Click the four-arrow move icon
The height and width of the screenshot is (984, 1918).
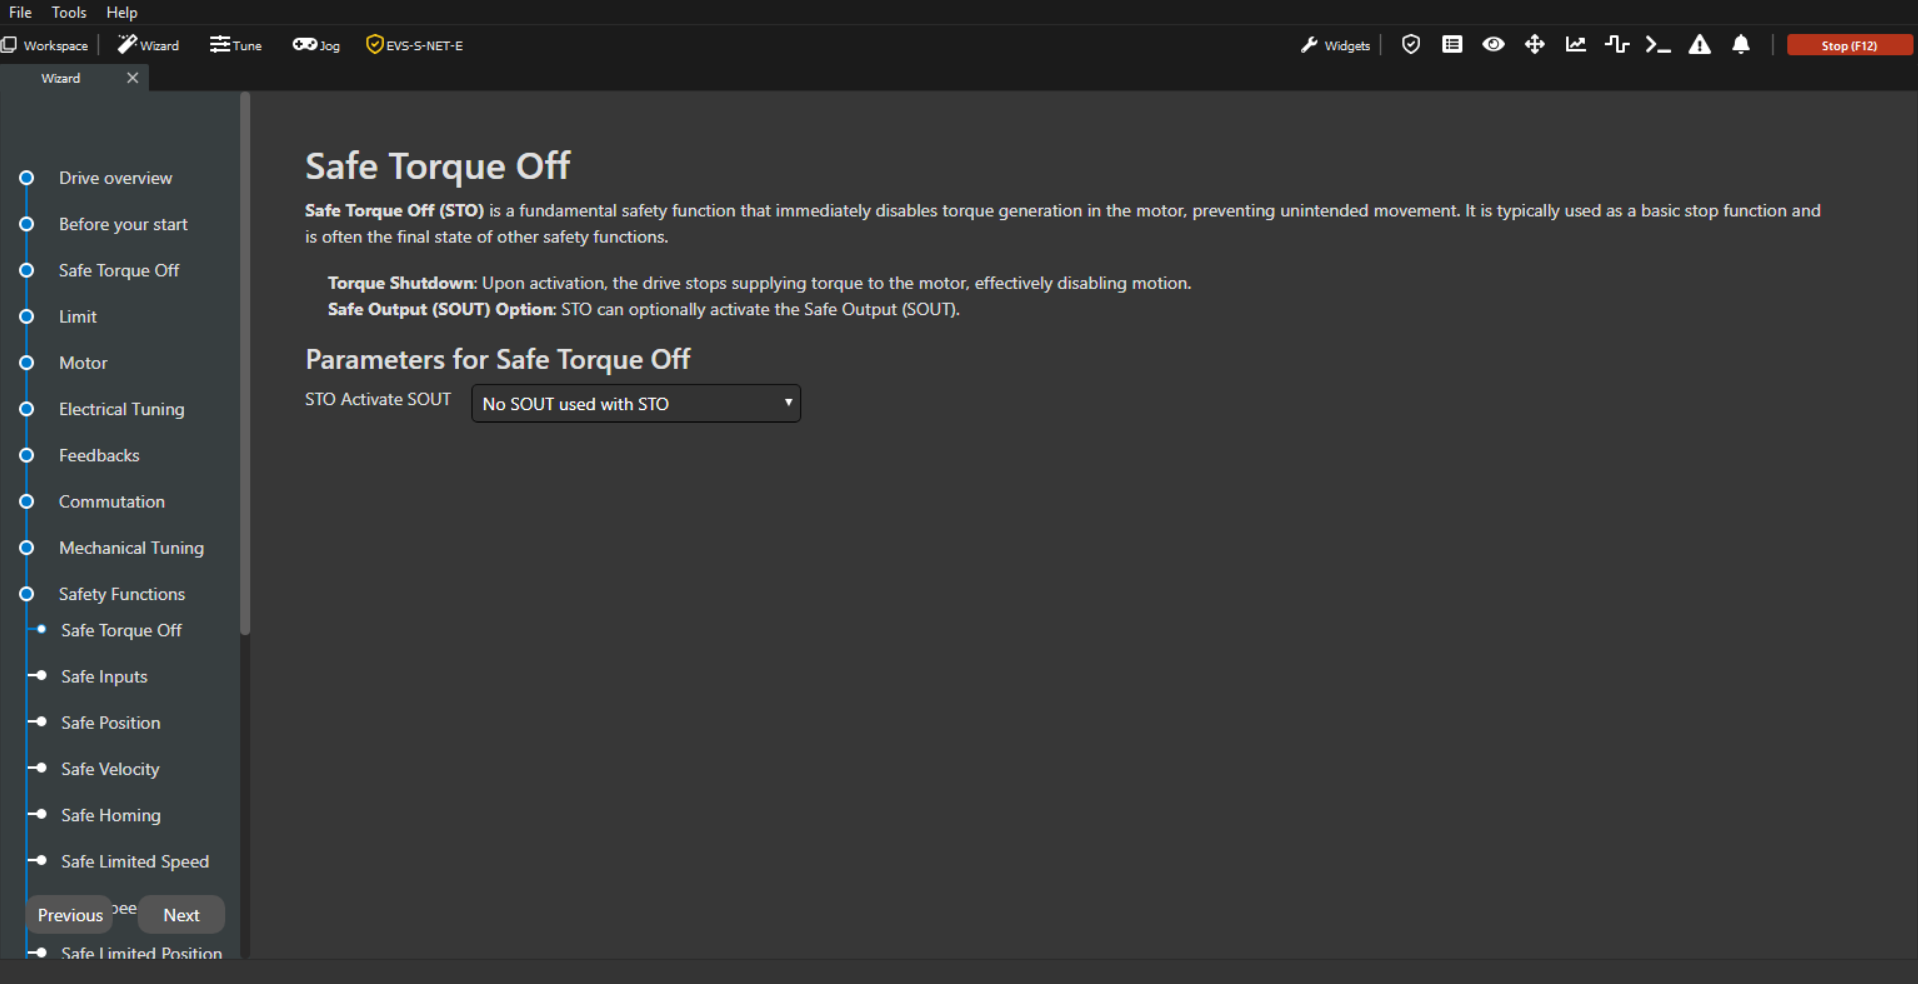[x=1534, y=45]
